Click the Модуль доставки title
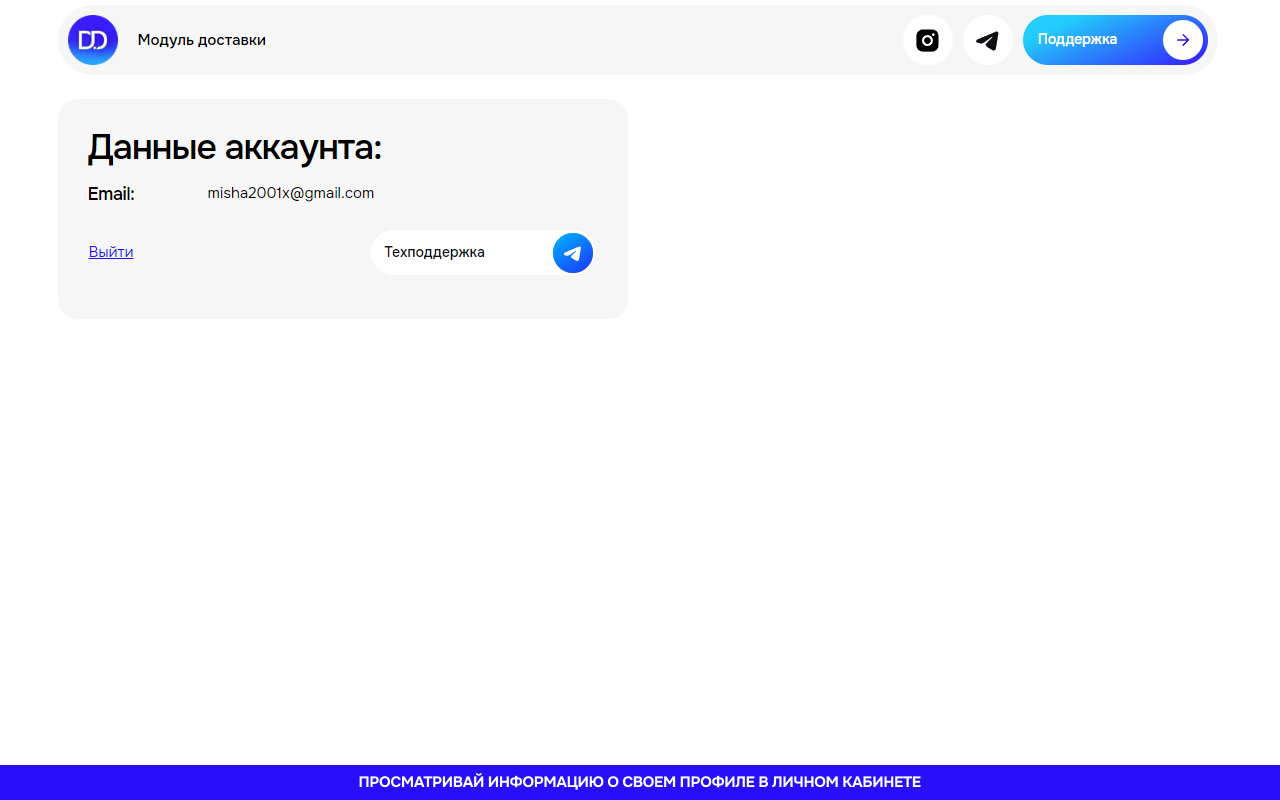 202,40
